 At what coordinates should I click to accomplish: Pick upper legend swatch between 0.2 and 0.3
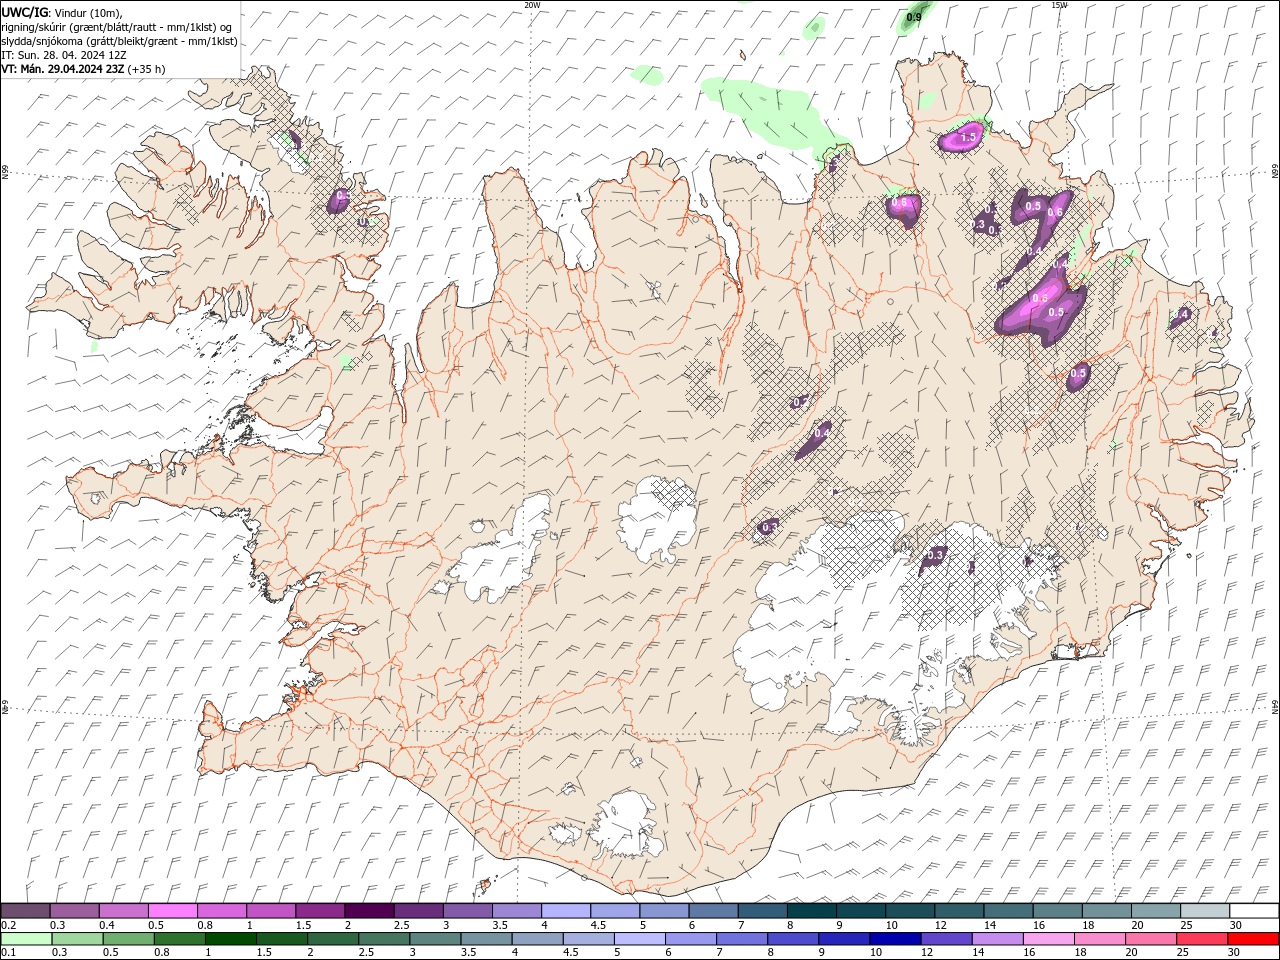pyautogui.click(x=25, y=911)
